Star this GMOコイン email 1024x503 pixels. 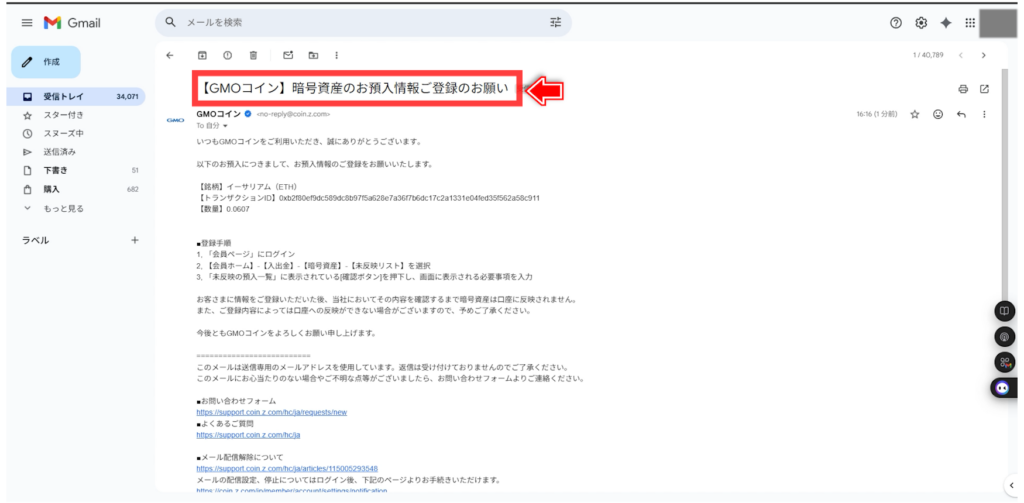[914, 115]
